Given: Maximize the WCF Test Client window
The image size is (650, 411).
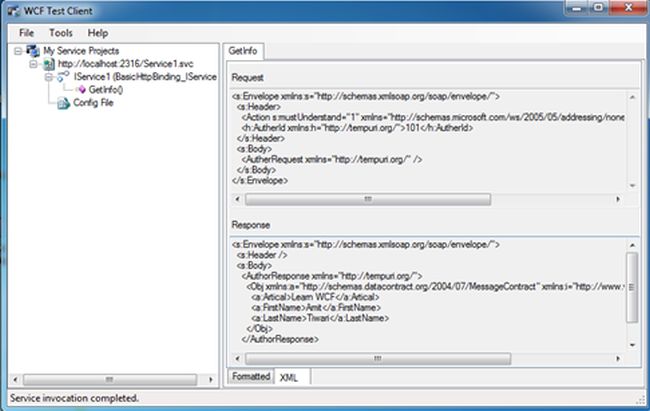Looking at the screenshot, I should point(599,7).
